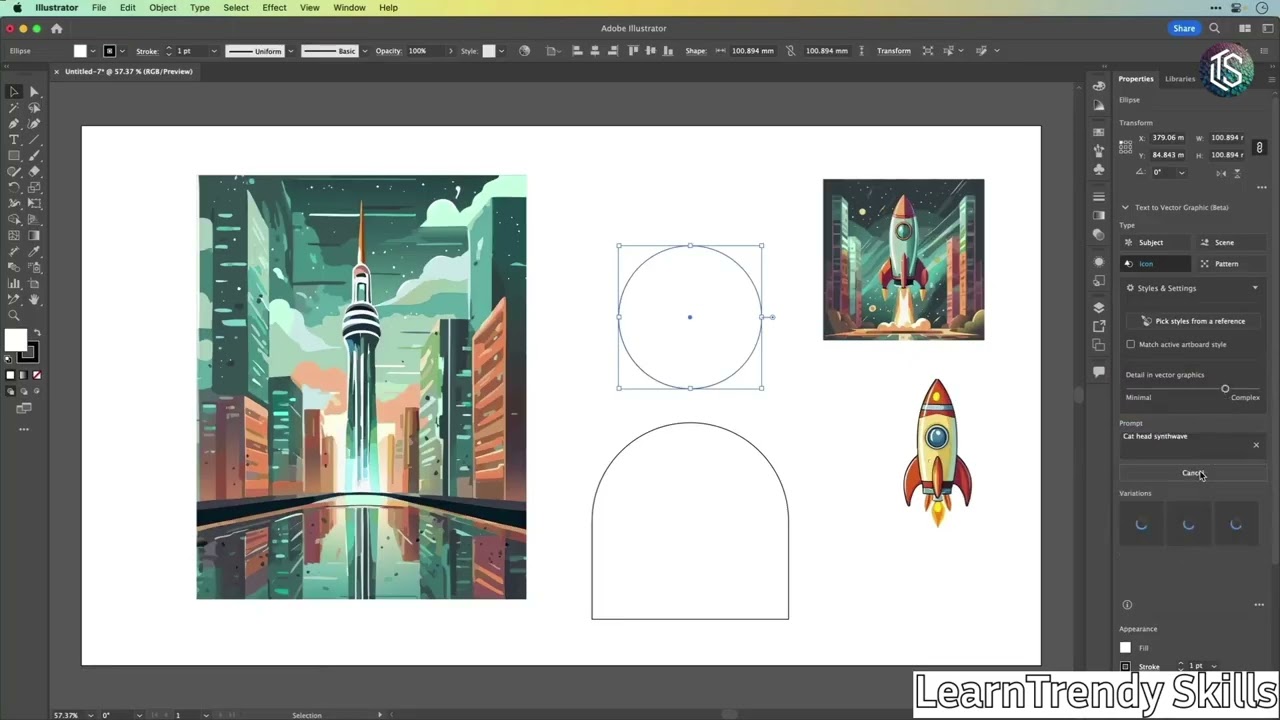Image resolution: width=1280 pixels, height=720 pixels.
Task: Collapse Text to Vector Graphic section
Action: 1125,207
